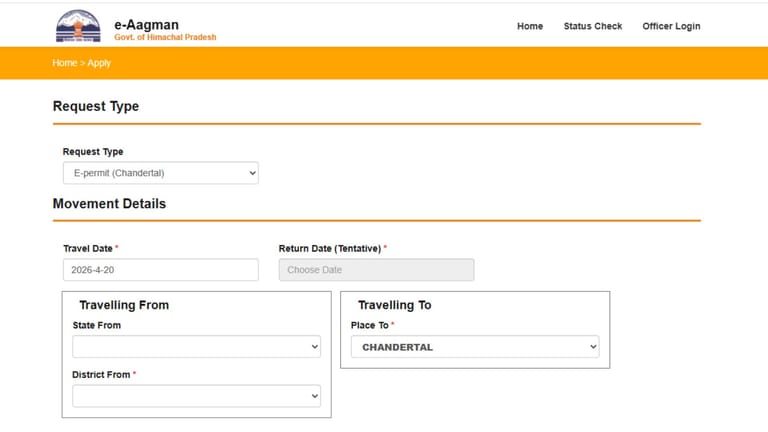The height and width of the screenshot is (432, 768).
Task: Open the Status Check page
Action: click(592, 26)
